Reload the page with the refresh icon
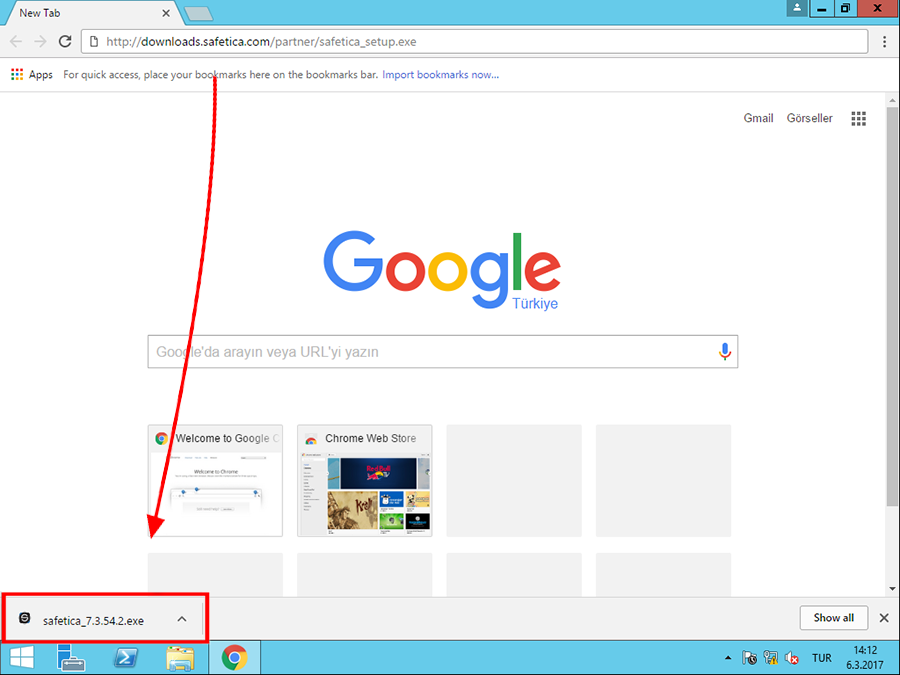This screenshot has height=675, width=900. click(65, 41)
